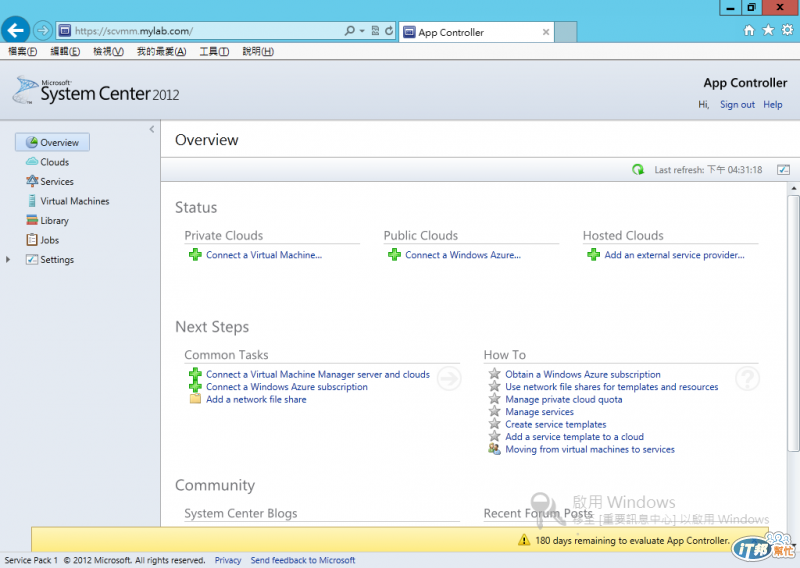Click the task pane icon right of refresh time

[783, 169]
